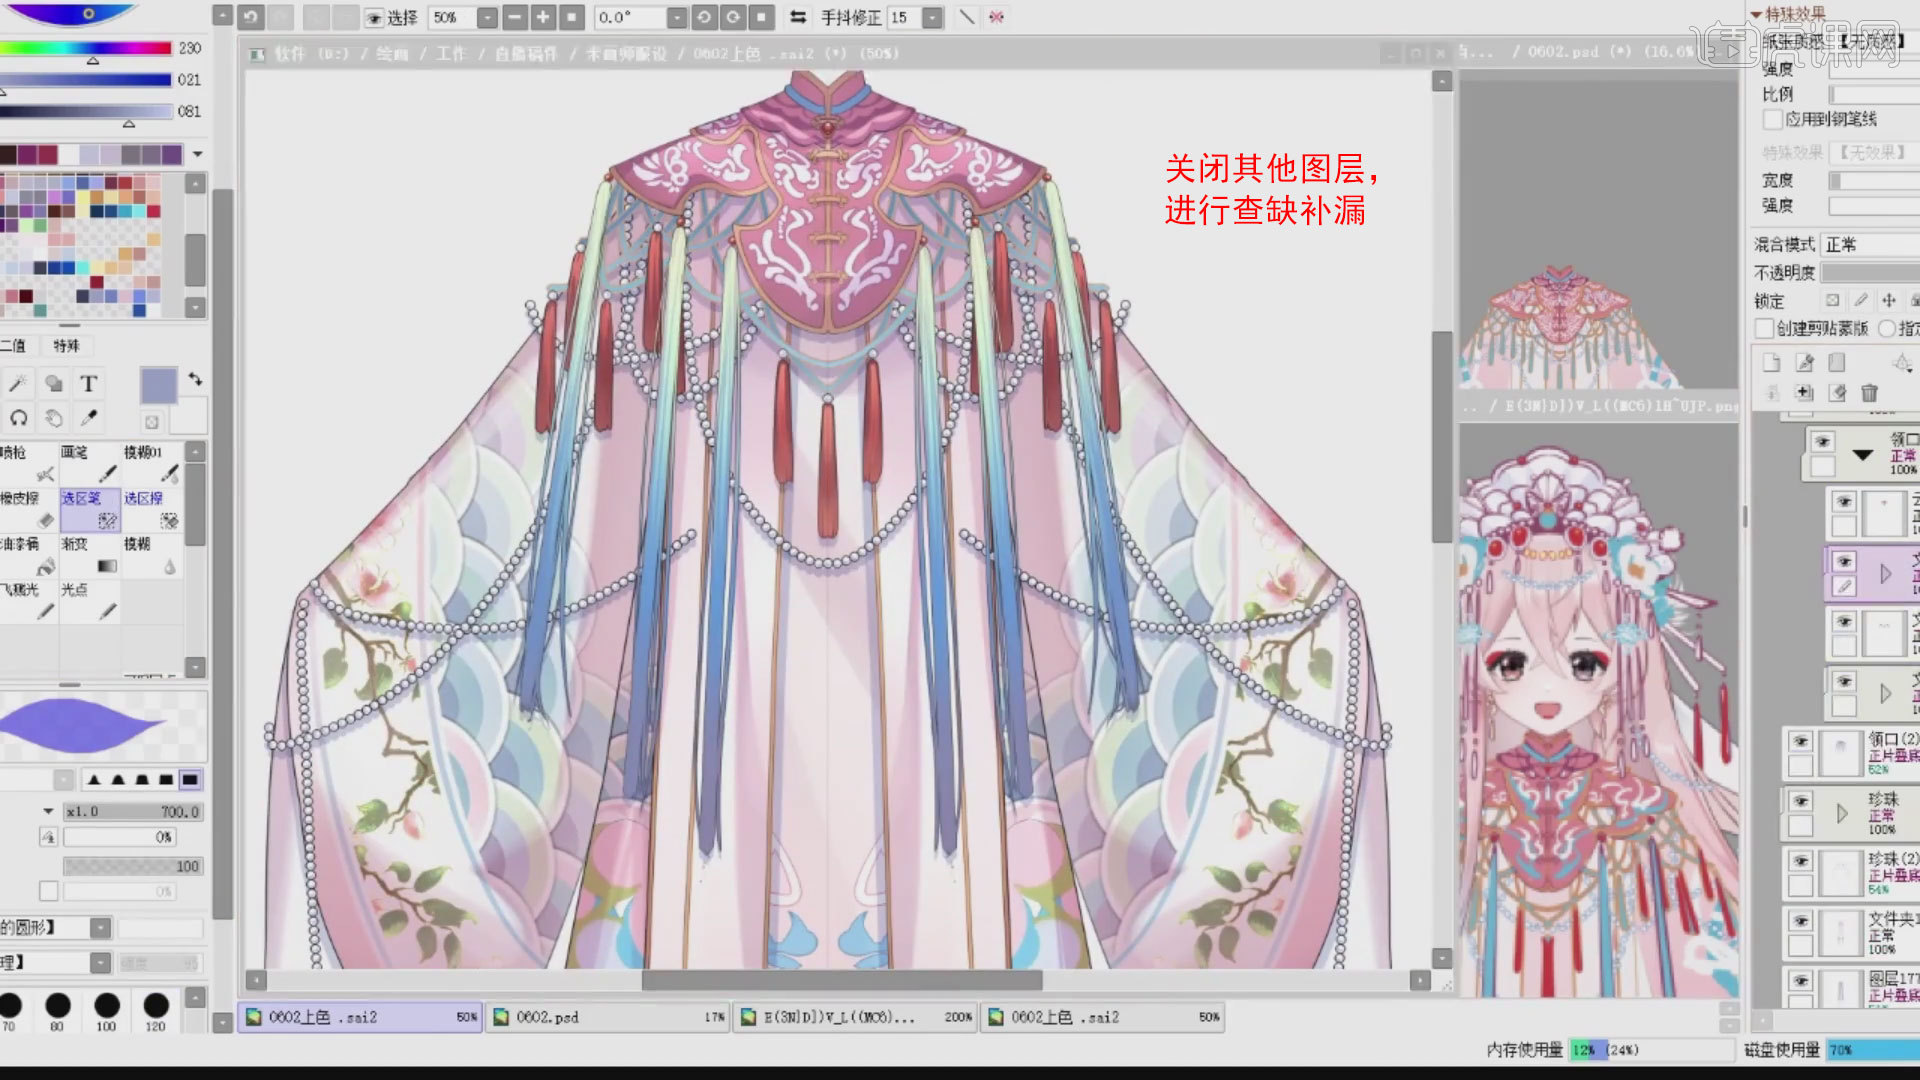The image size is (1920, 1080).
Task: Zoom out with the minus button
Action: coord(514,17)
